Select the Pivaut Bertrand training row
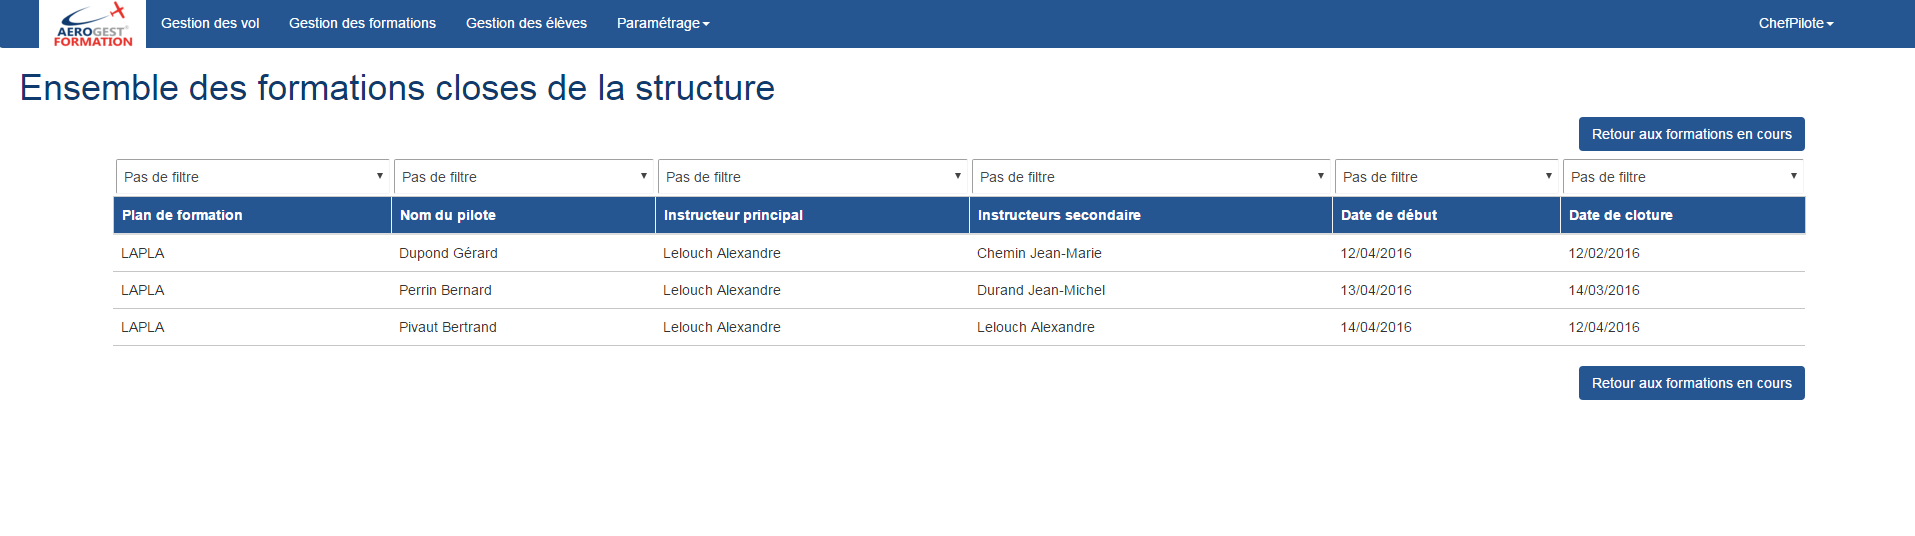This screenshot has height=536, width=1915. pos(959,327)
